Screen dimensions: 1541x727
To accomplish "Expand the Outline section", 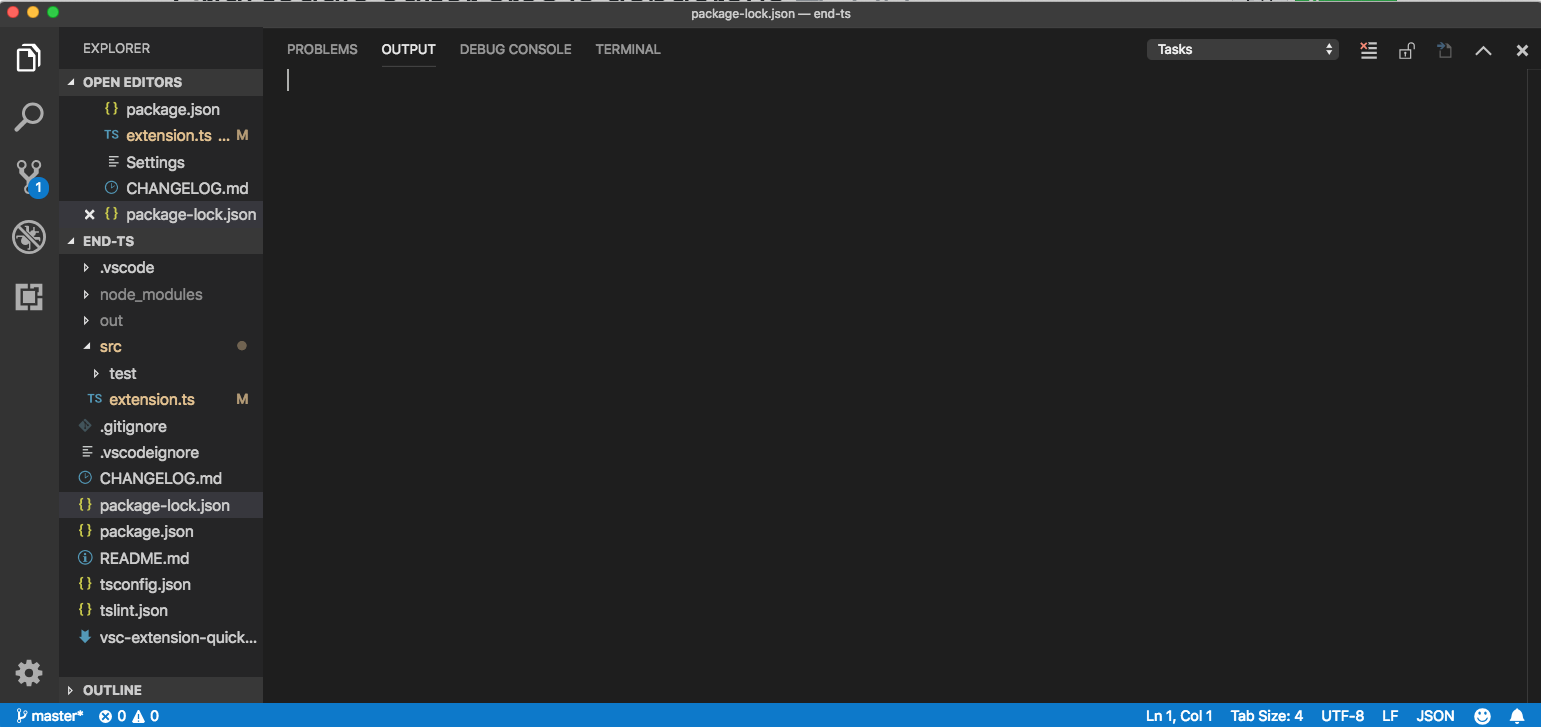I will pos(161,690).
